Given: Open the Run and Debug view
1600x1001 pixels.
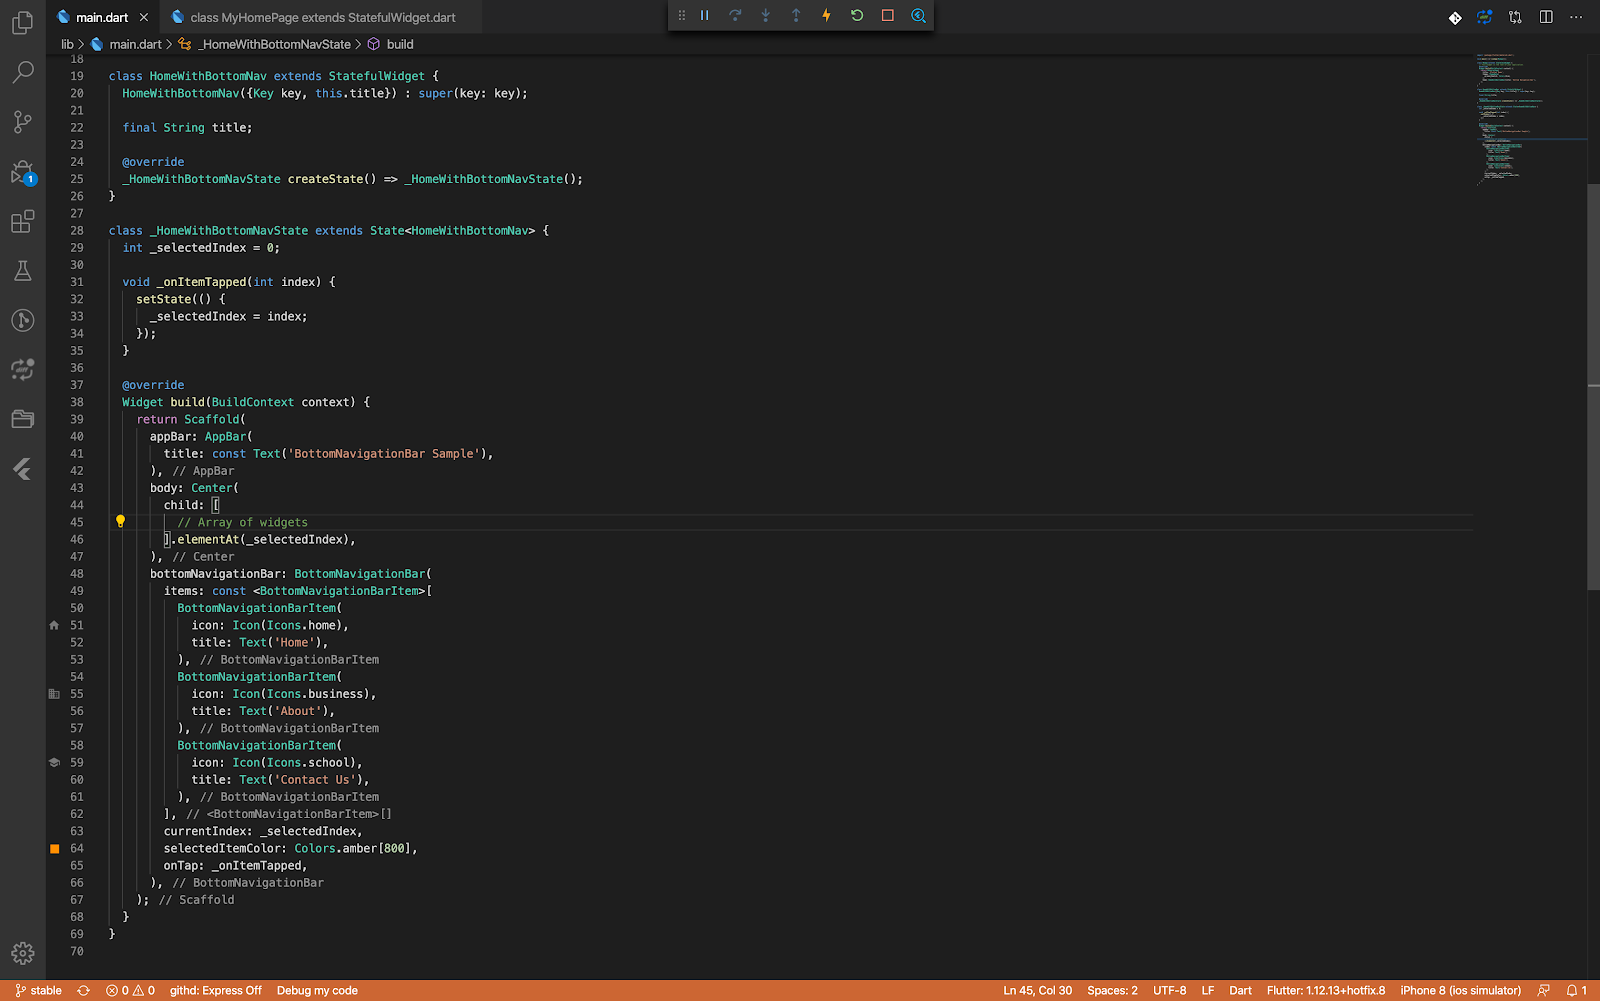Looking at the screenshot, I should (22, 172).
